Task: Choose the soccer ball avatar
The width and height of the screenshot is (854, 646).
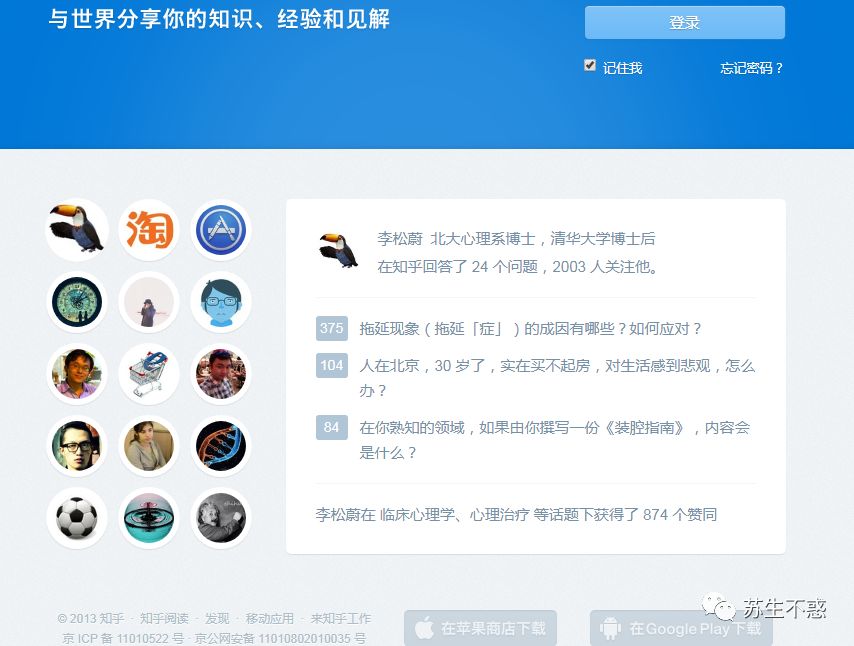Action: tap(77, 517)
